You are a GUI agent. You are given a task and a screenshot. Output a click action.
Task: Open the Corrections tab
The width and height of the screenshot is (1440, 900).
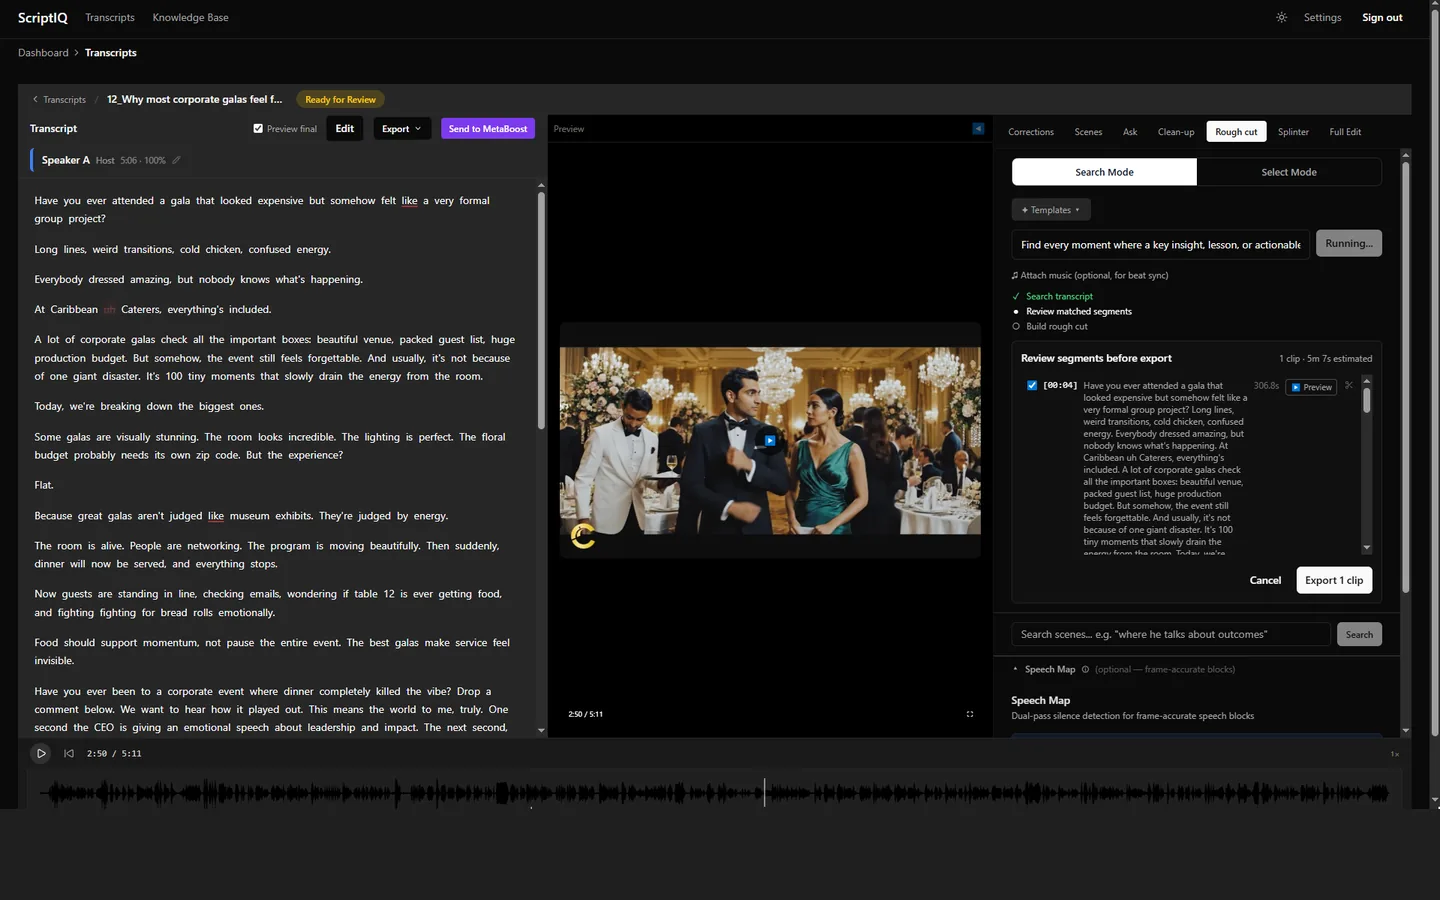[x=1031, y=132]
